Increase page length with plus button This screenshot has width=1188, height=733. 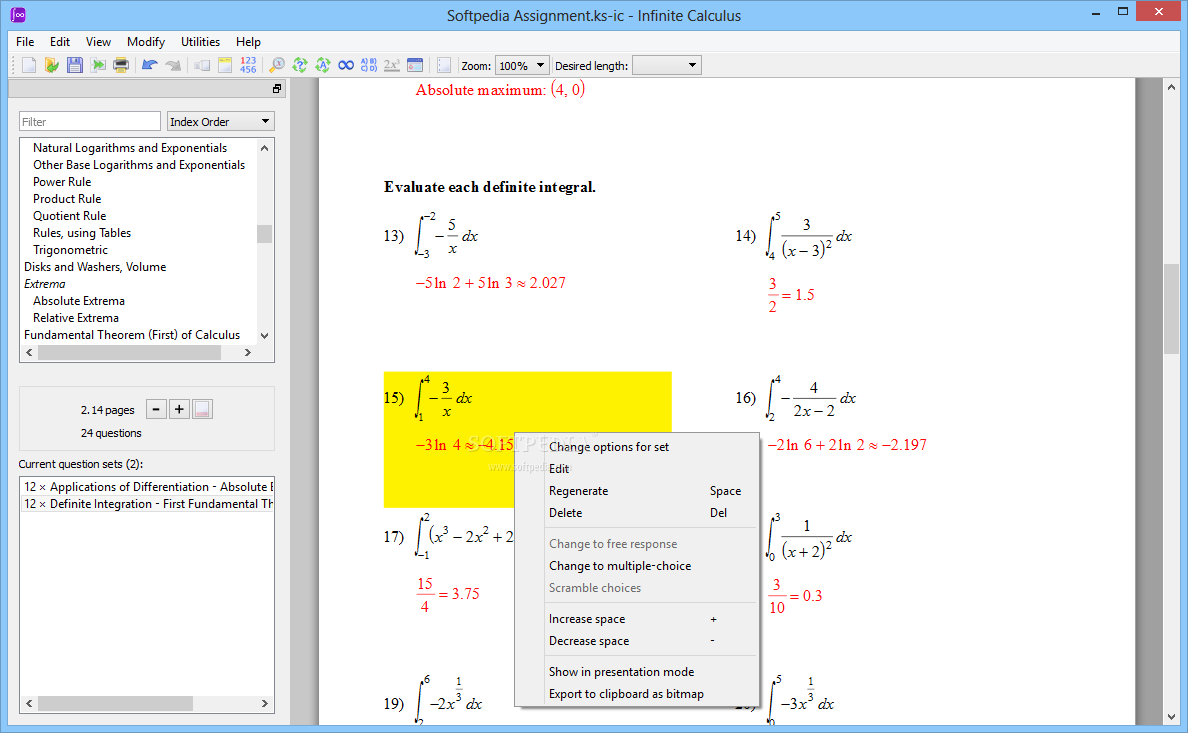pyautogui.click(x=179, y=409)
